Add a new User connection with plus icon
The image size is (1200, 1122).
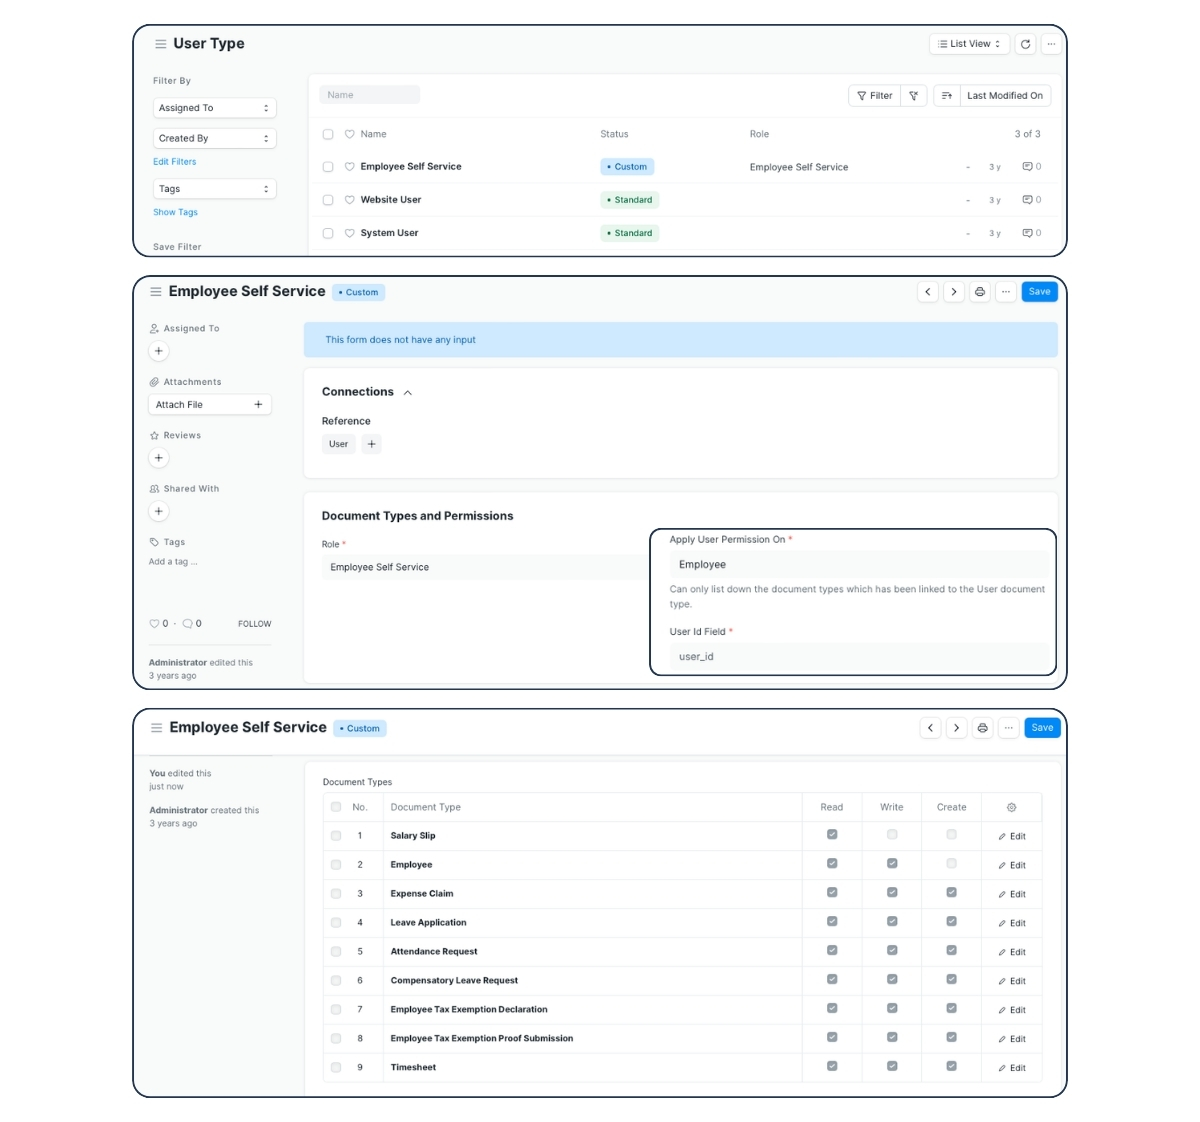click(x=371, y=444)
